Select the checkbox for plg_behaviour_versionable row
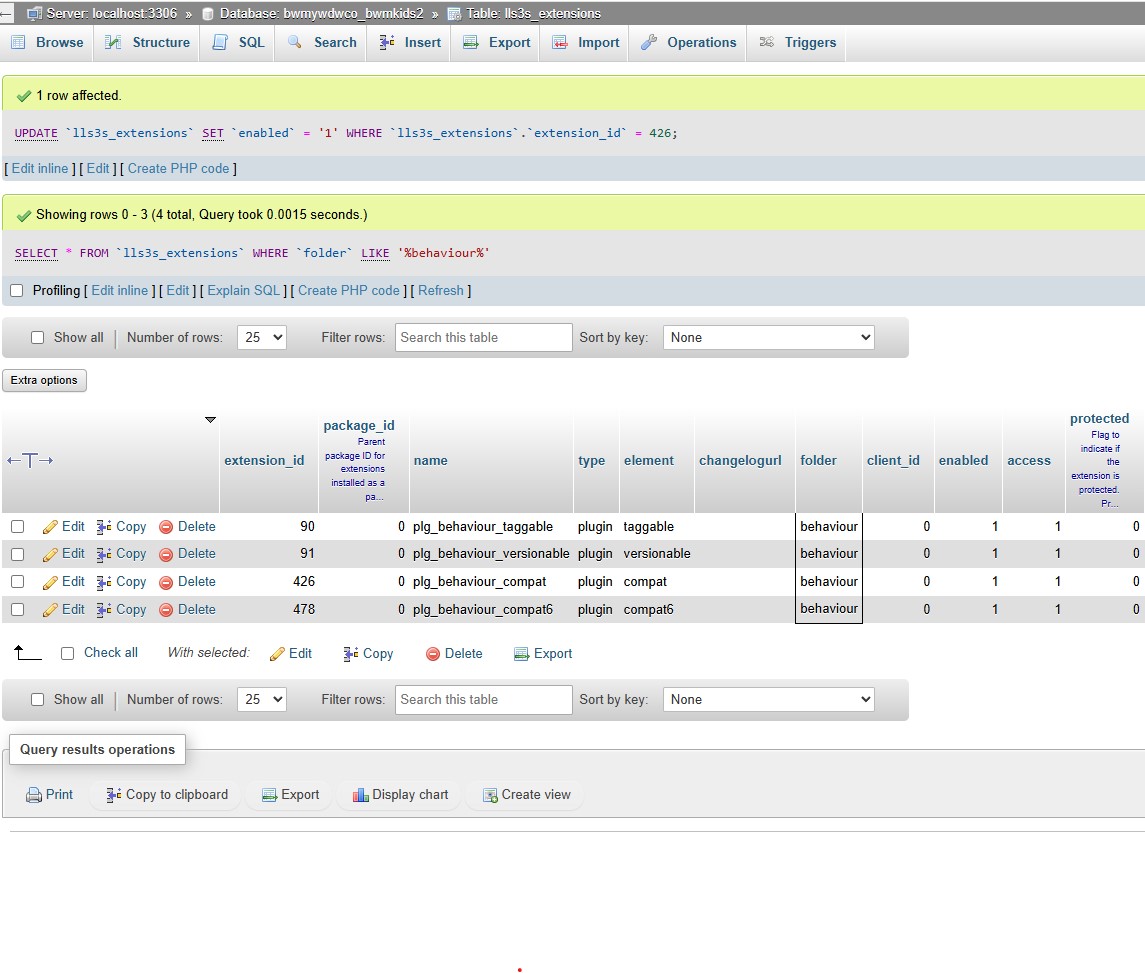The width and height of the screenshot is (1145, 973). pos(17,554)
